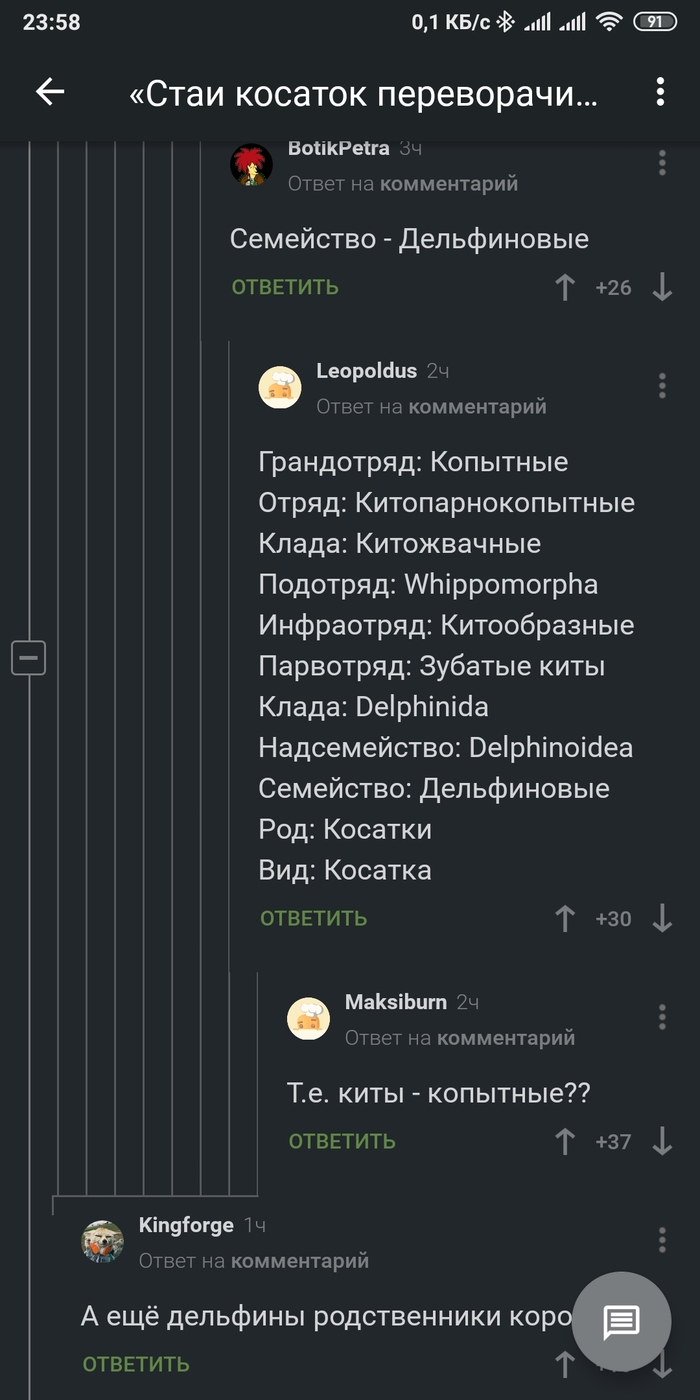Downvote Maksiburn's comment
700x1400 pixels.
pyautogui.click(x=661, y=1141)
